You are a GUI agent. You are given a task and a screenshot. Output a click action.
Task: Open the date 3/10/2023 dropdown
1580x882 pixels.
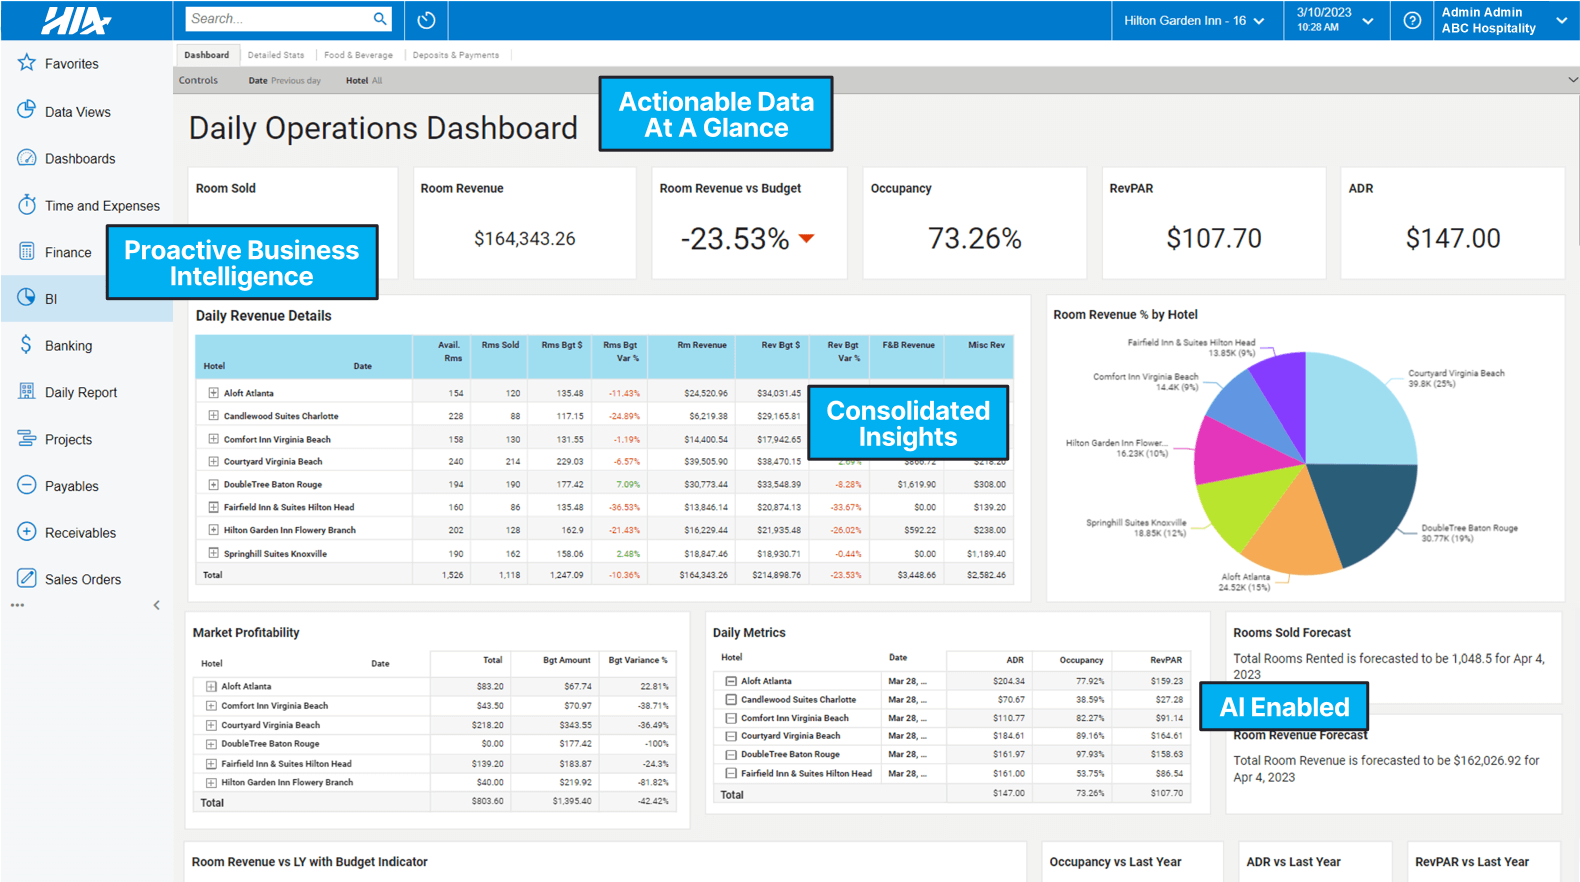pyautogui.click(x=1336, y=20)
